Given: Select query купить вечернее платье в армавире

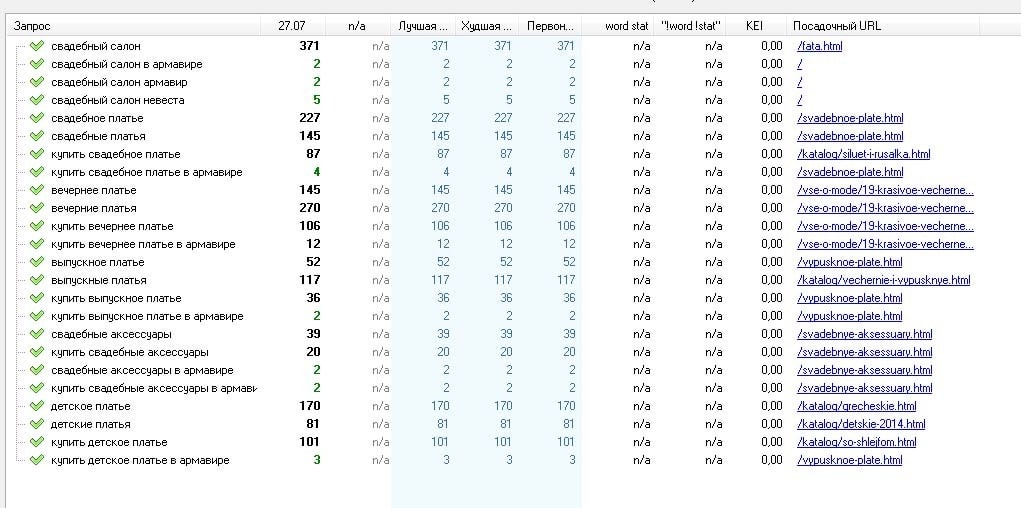Looking at the screenshot, I should (143, 244).
